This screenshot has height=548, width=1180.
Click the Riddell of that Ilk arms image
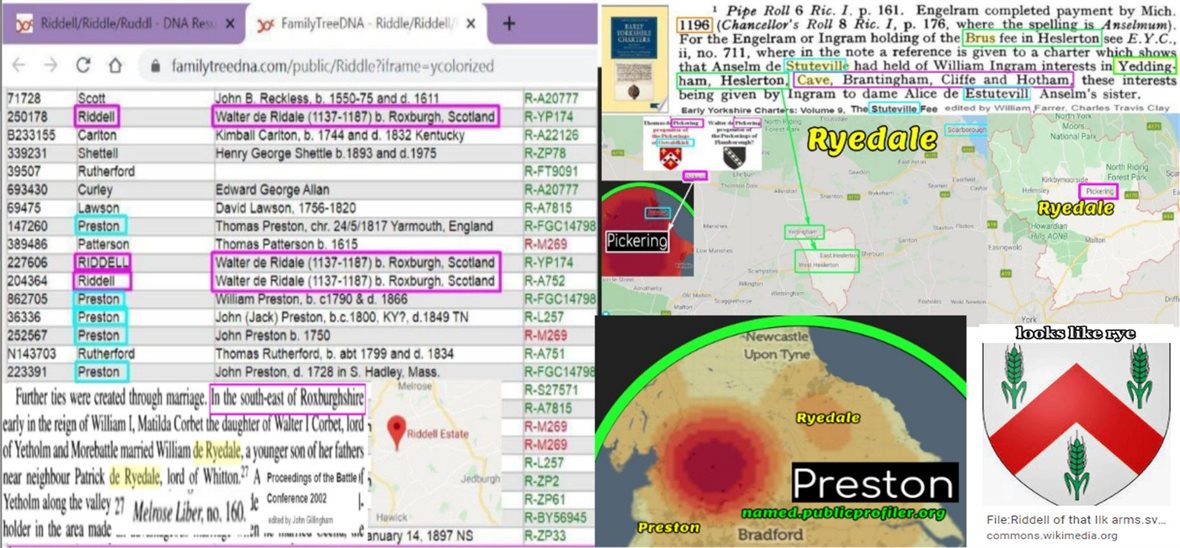1074,416
